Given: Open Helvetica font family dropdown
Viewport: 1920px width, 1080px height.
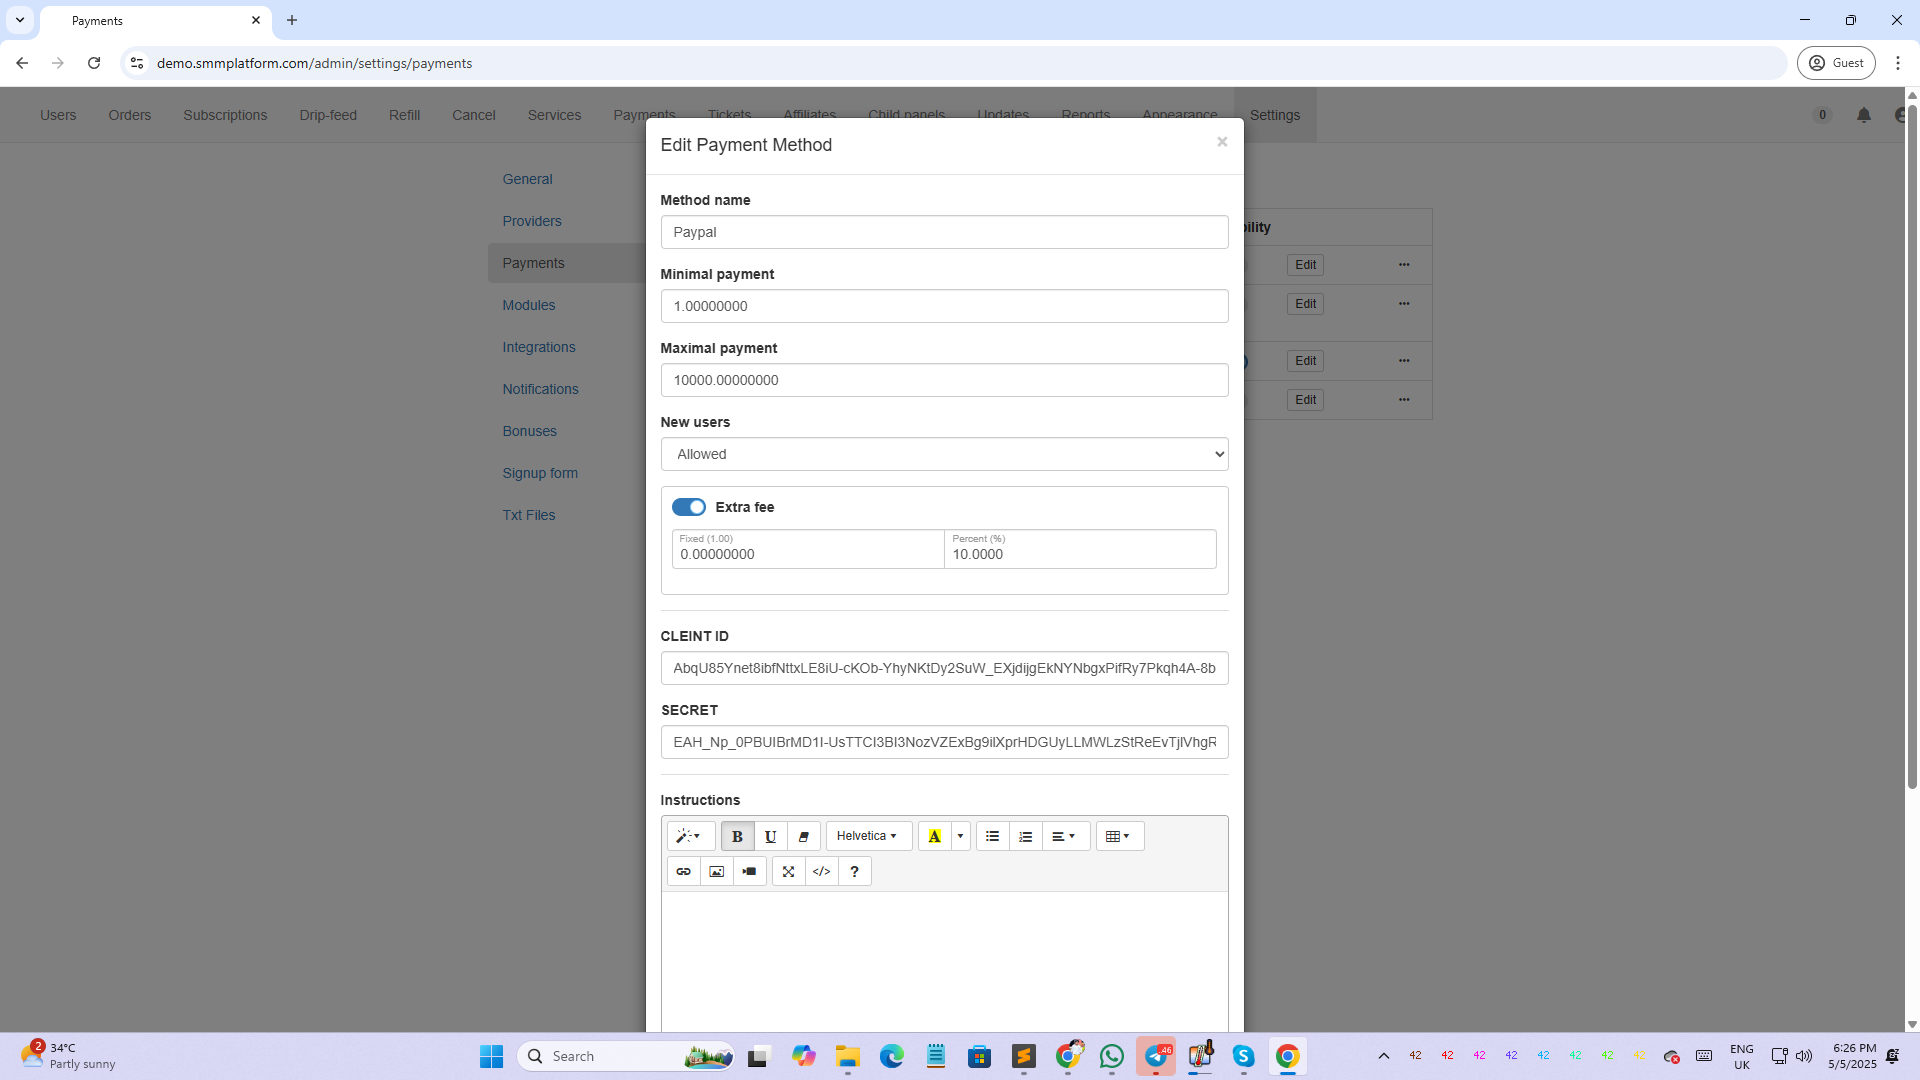Looking at the screenshot, I should click(867, 836).
